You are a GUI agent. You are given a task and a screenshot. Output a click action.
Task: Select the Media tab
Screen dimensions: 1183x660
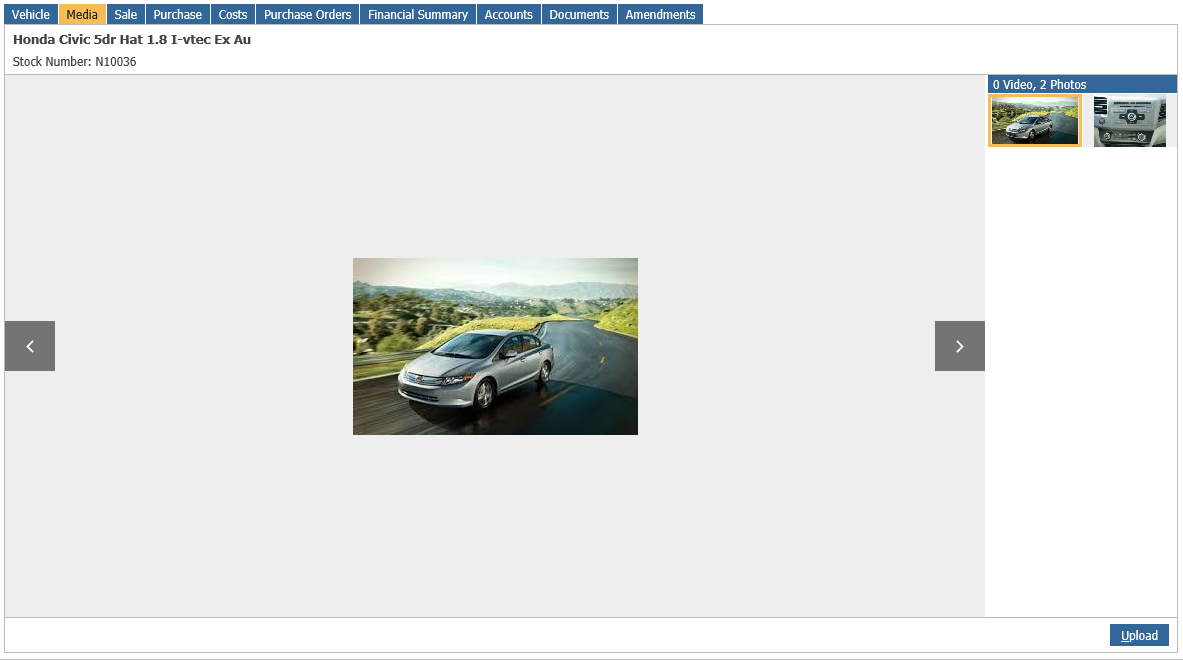pyautogui.click(x=82, y=14)
